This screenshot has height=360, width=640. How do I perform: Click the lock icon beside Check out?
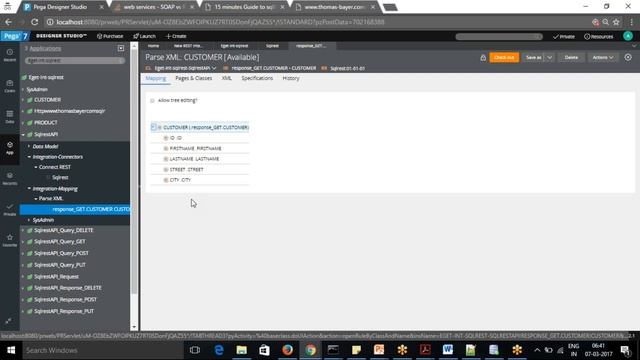[483, 58]
